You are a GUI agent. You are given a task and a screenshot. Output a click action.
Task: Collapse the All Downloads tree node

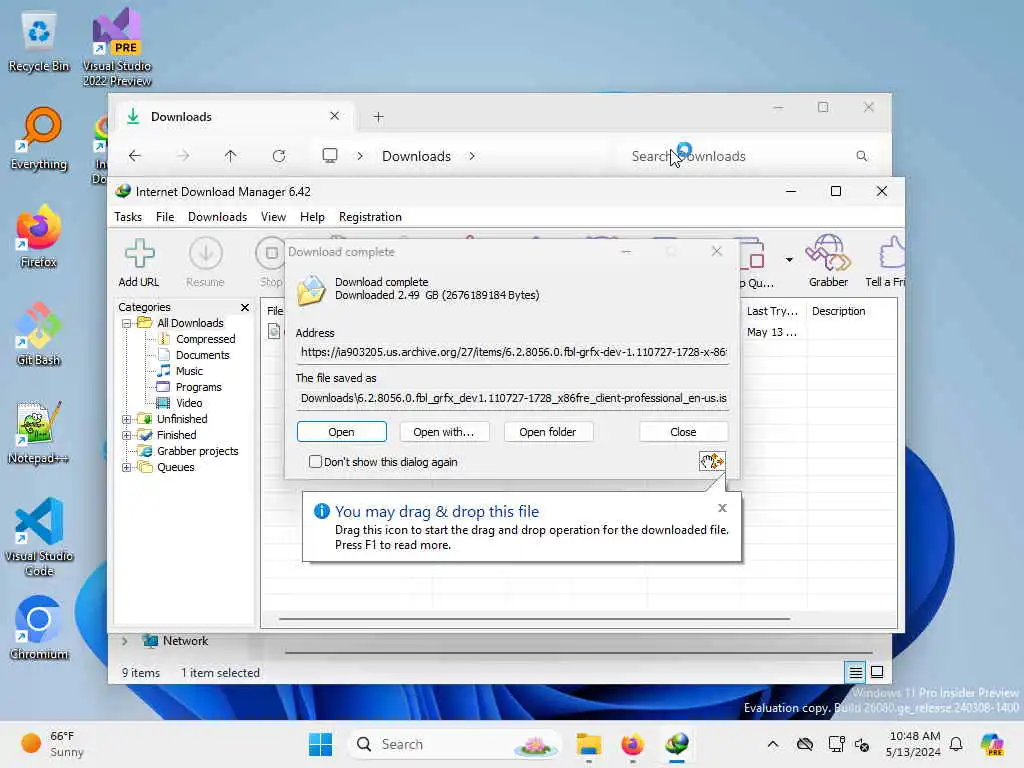click(x=127, y=323)
